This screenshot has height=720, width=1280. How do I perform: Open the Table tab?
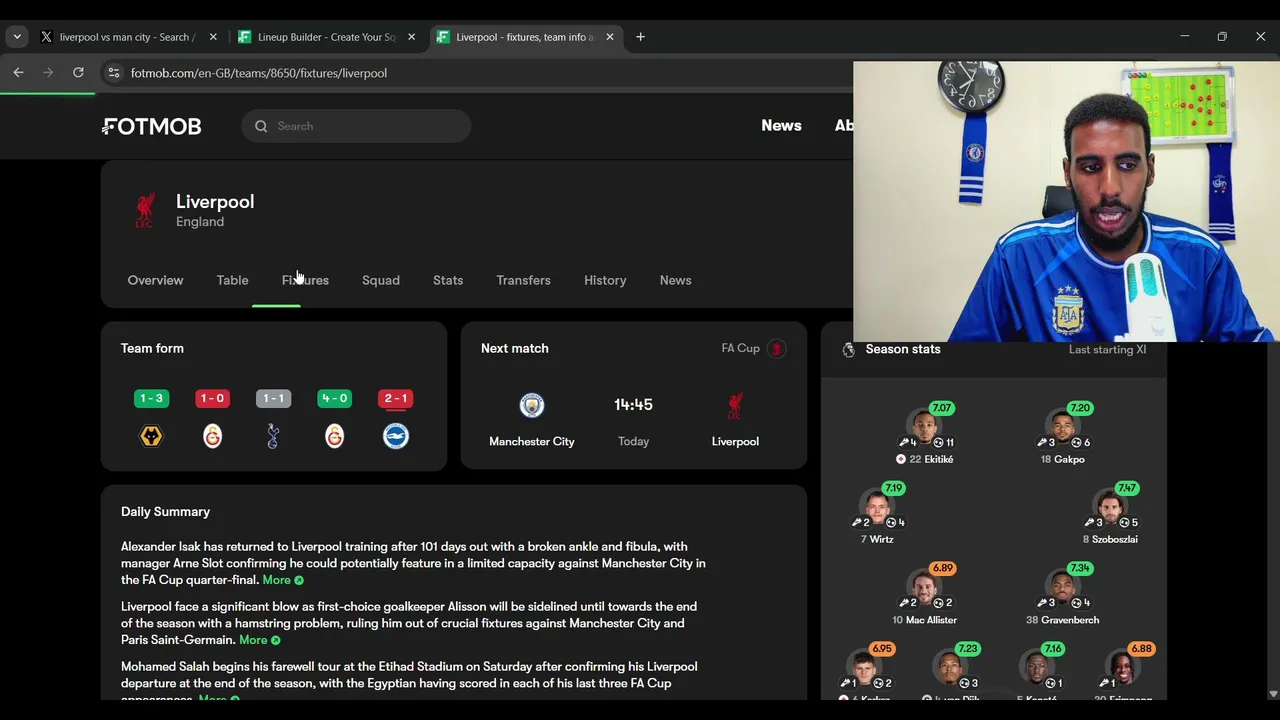click(232, 280)
